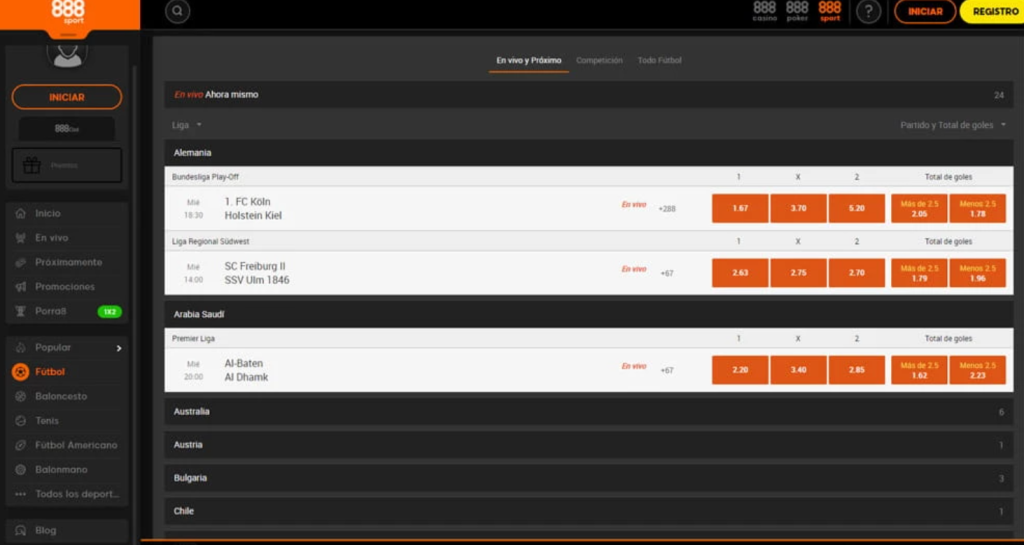Click the Porra8 trophy icon
The width and height of the screenshot is (1024, 545).
tap(20, 311)
